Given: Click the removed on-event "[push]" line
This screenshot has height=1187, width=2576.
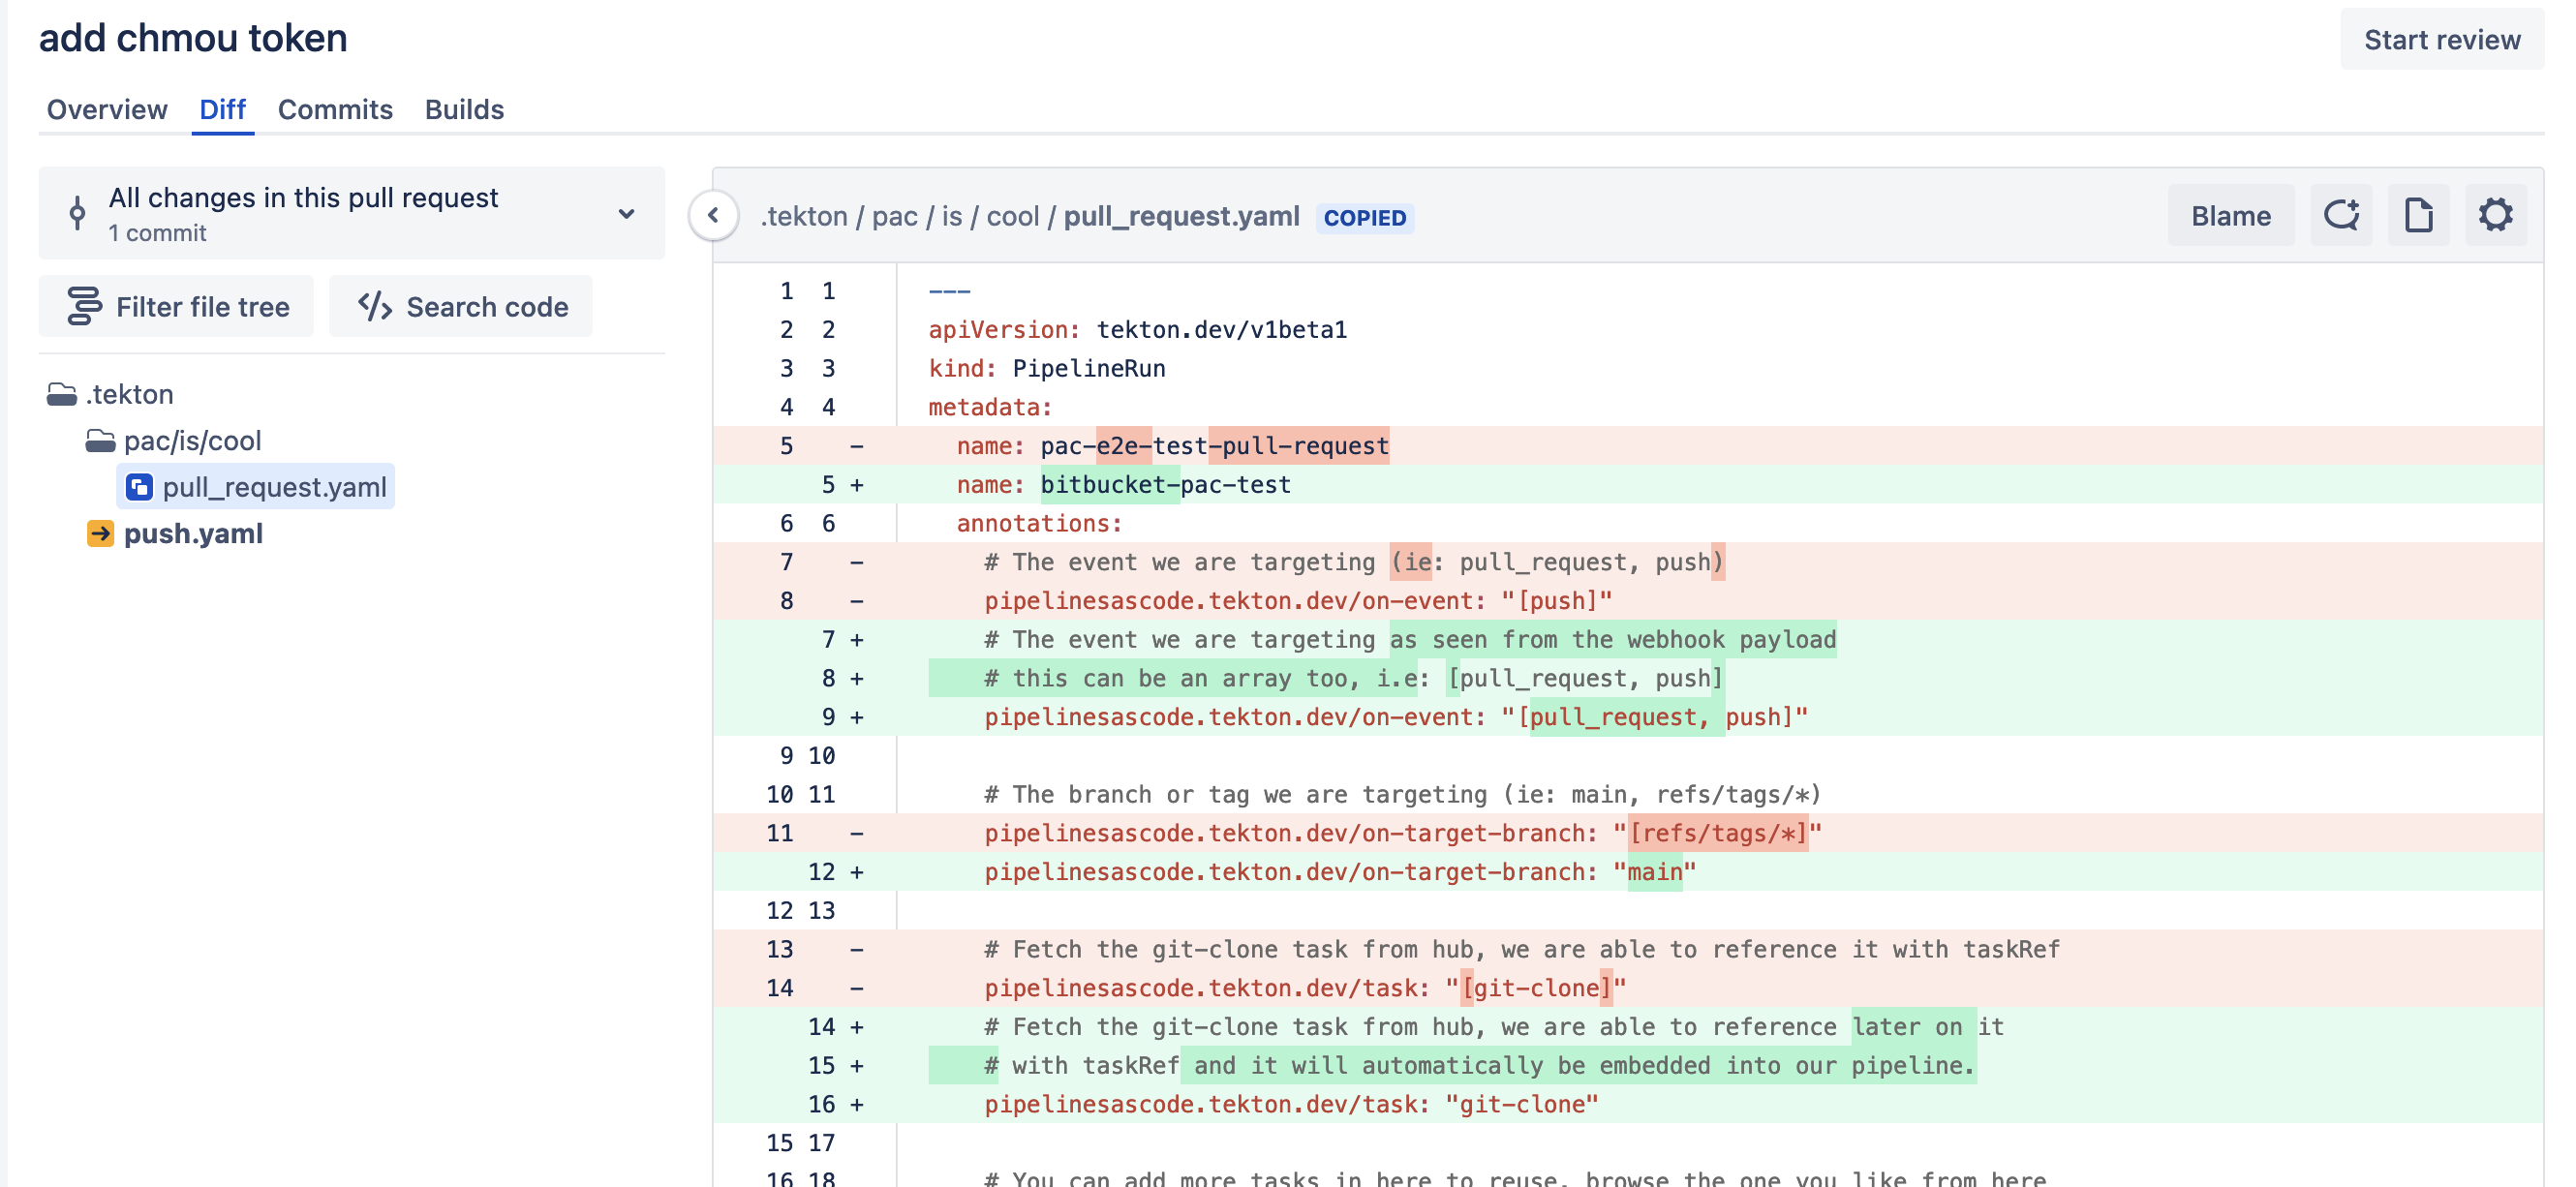Looking at the screenshot, I should pyautogui.click(x=1628, y=600).
